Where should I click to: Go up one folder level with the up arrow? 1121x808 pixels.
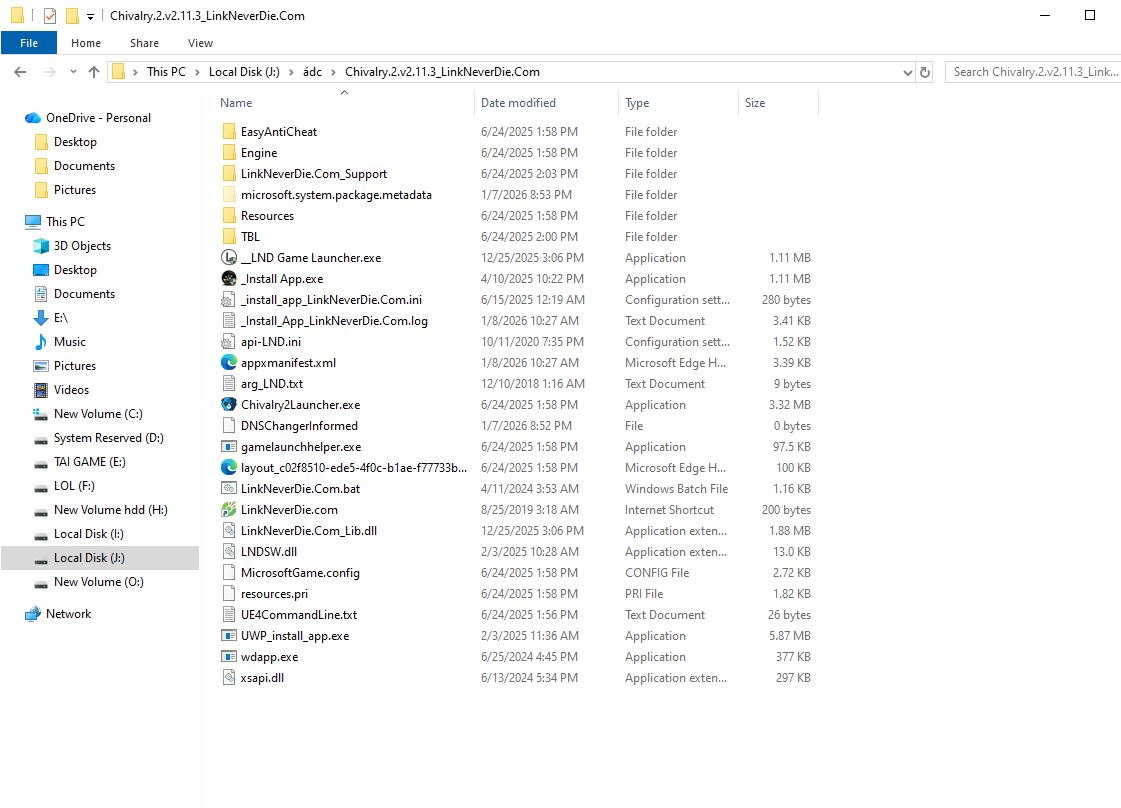(94, 72)
